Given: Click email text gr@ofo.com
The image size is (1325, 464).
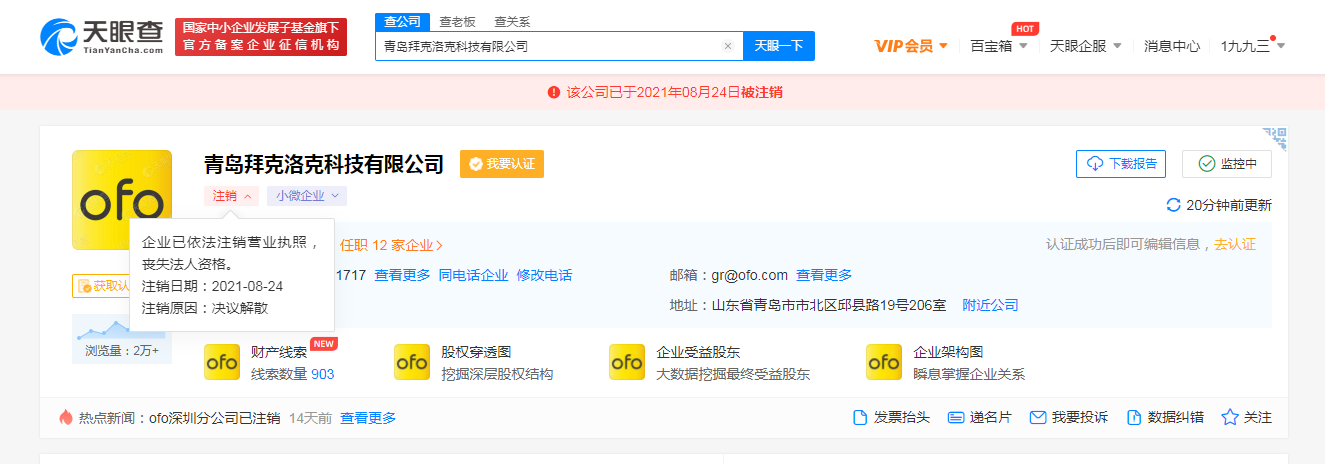Looking at the screenshot, I should (749, 275).
